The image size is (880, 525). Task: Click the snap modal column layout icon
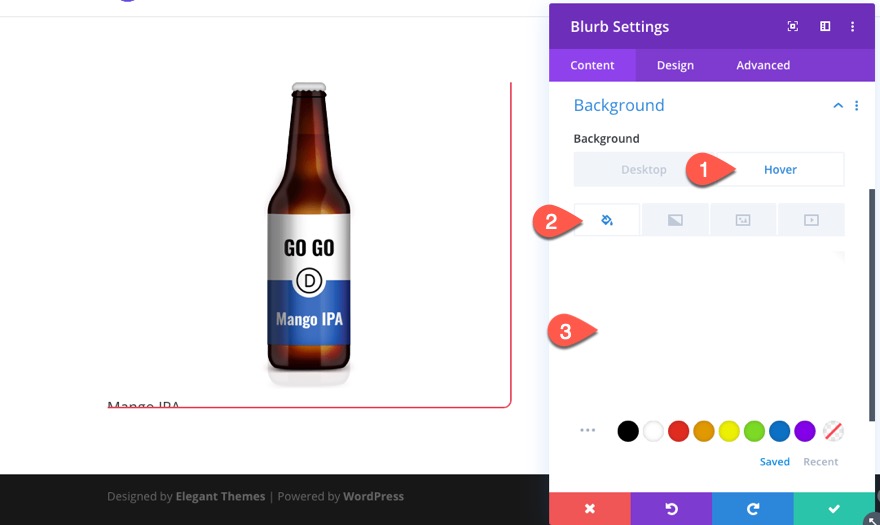coord(825,27)
